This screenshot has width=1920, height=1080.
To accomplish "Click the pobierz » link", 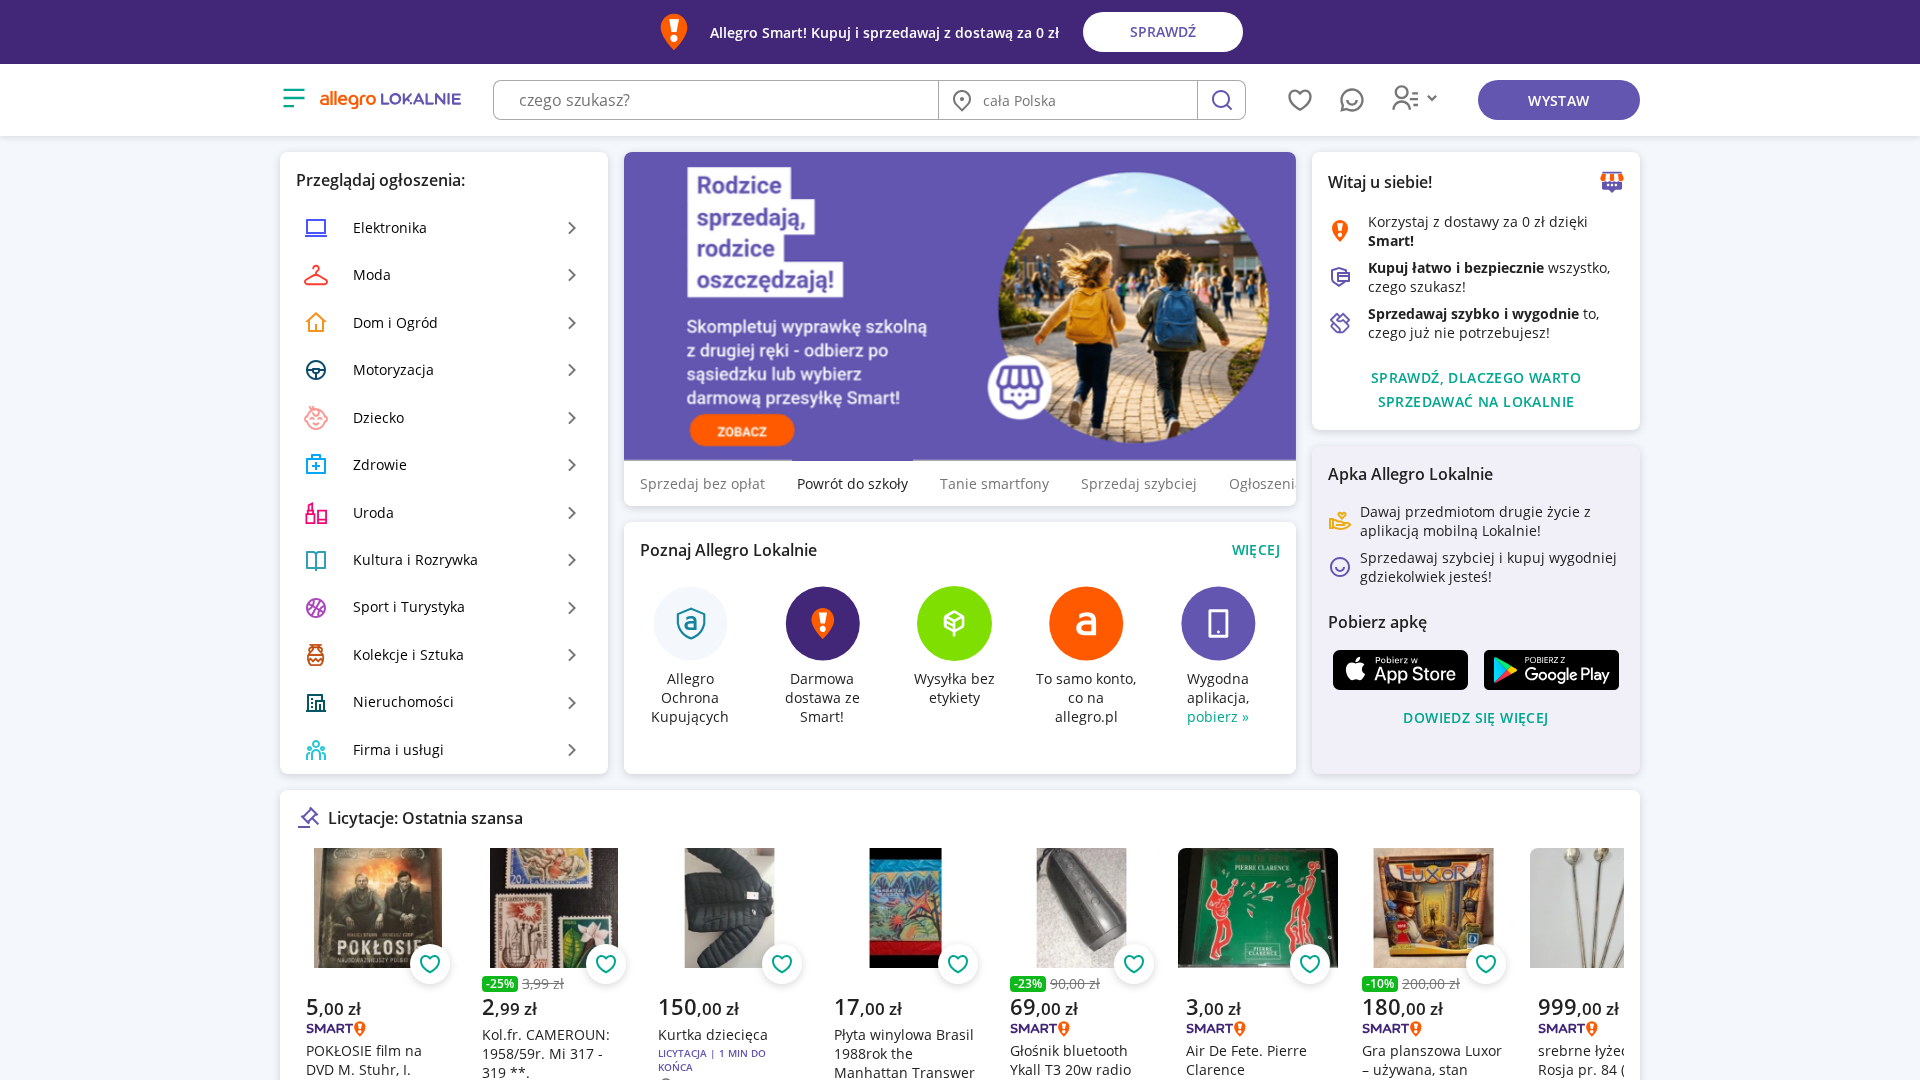I will (x=1218, y=717).
